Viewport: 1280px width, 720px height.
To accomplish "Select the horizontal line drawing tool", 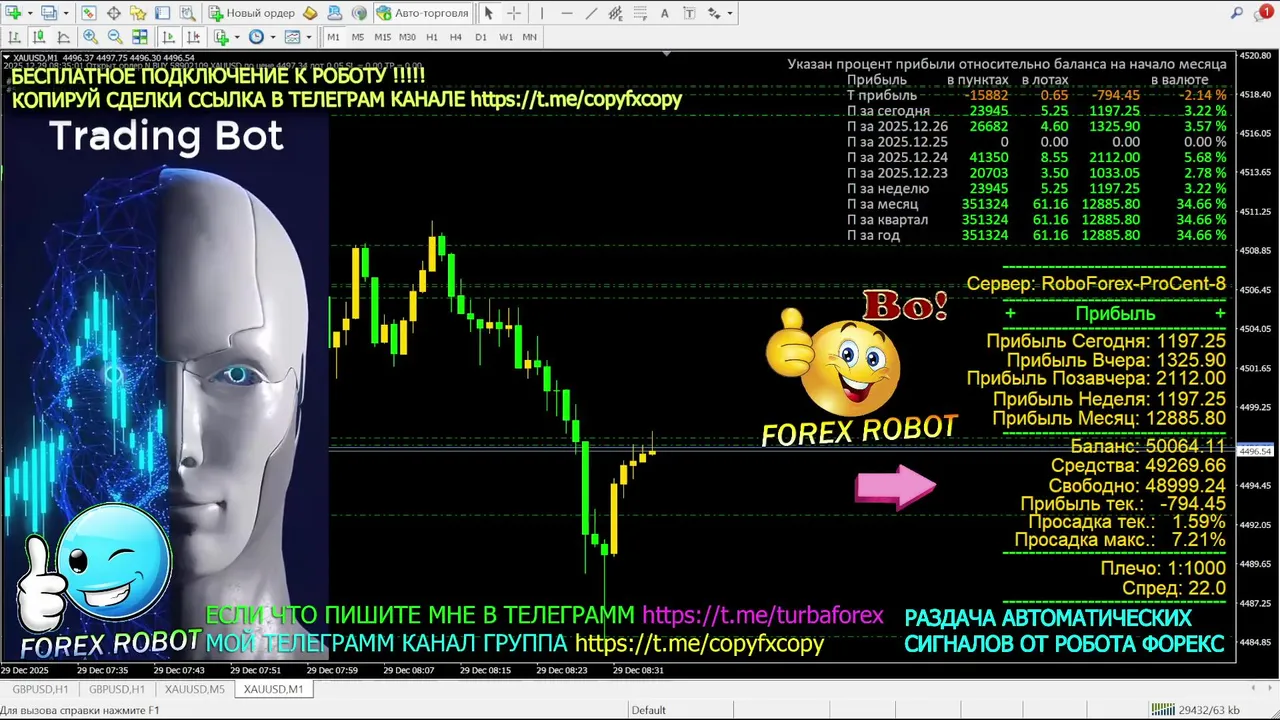I will (567, 13).
